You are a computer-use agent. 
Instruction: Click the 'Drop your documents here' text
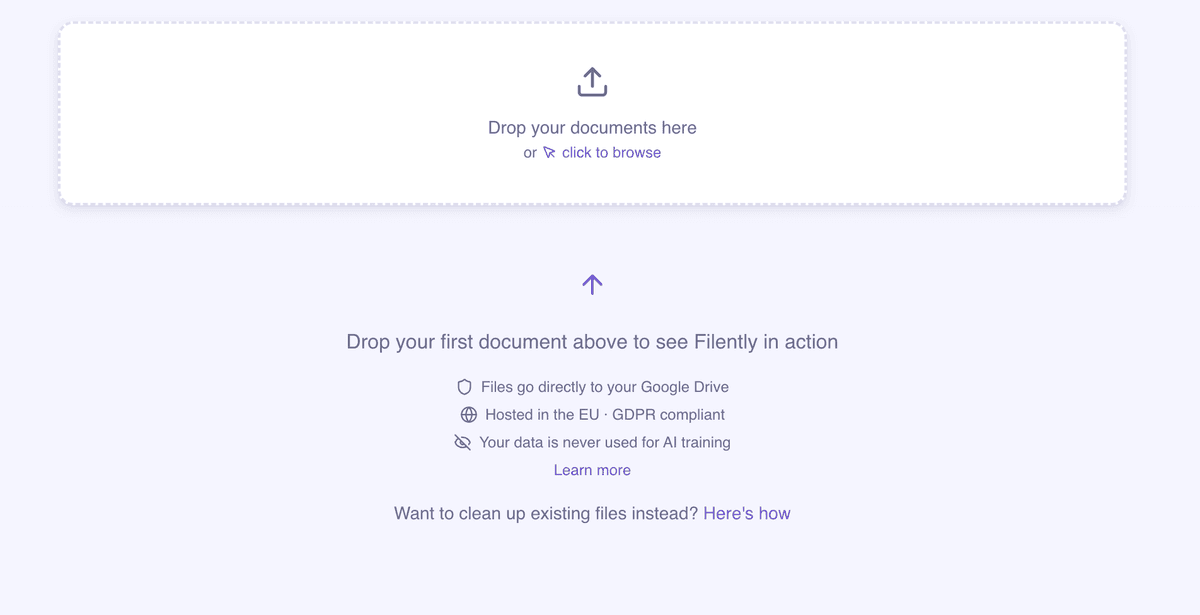(592, 128)
